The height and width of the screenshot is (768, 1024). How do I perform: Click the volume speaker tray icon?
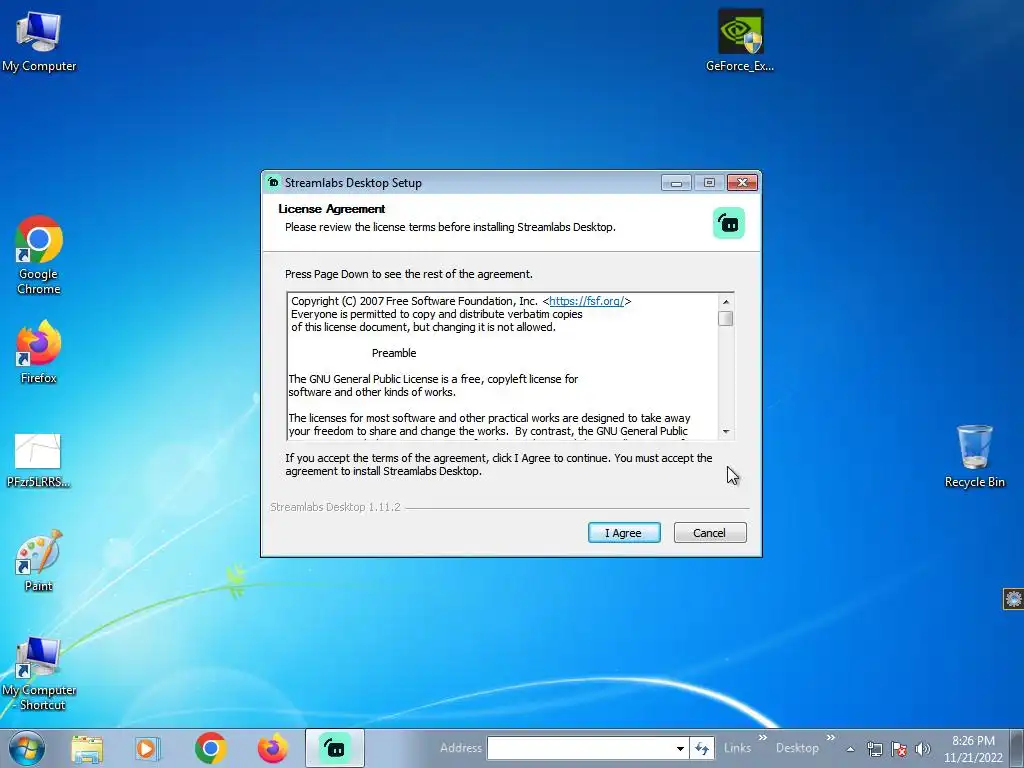pyautogui.click(x=922, y=749)
